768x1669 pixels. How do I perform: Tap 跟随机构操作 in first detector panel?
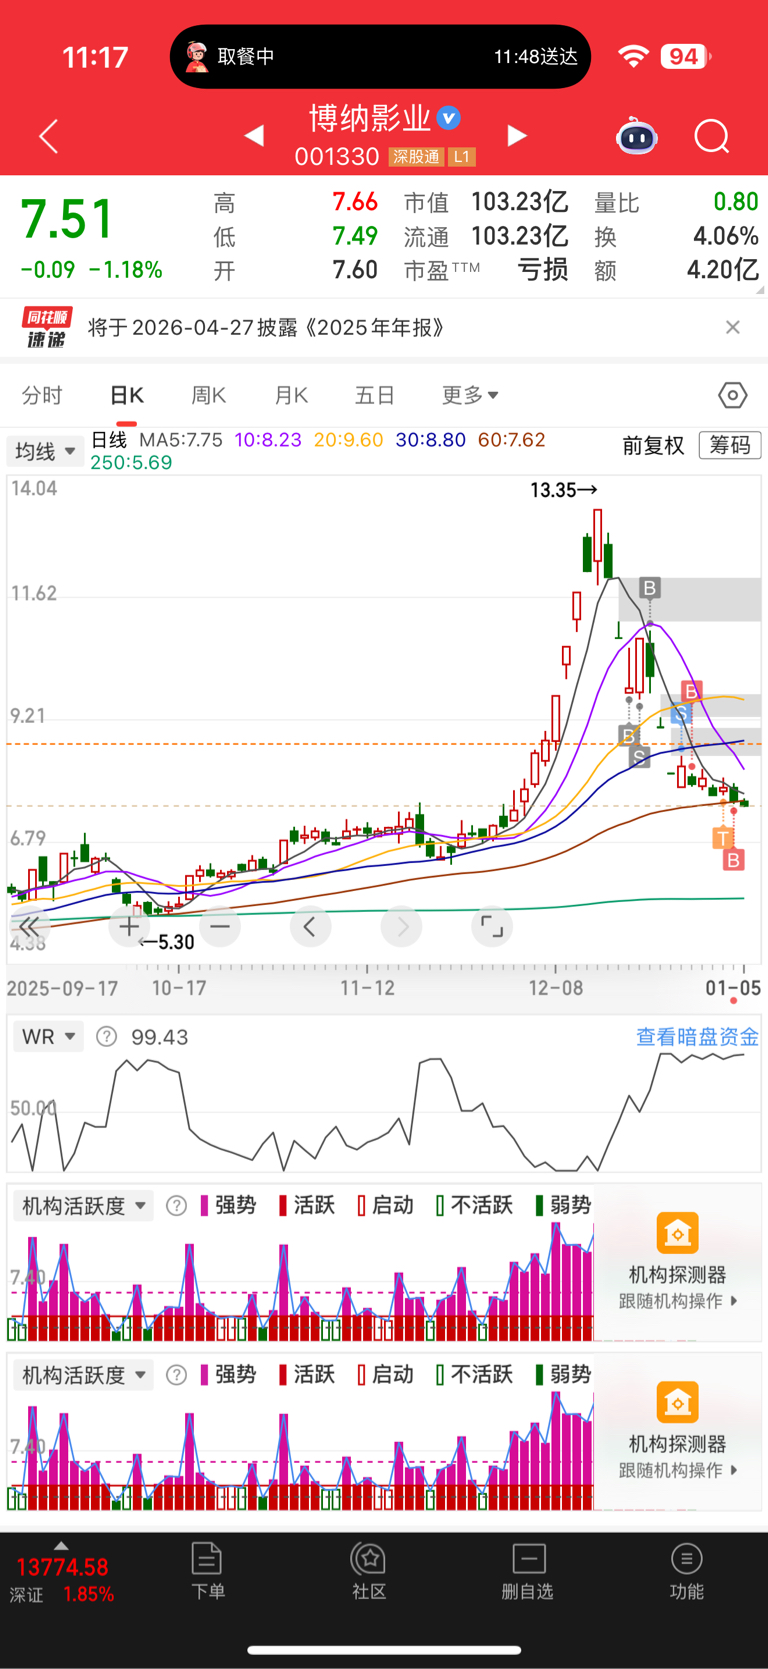click(x=678, y=1301)
